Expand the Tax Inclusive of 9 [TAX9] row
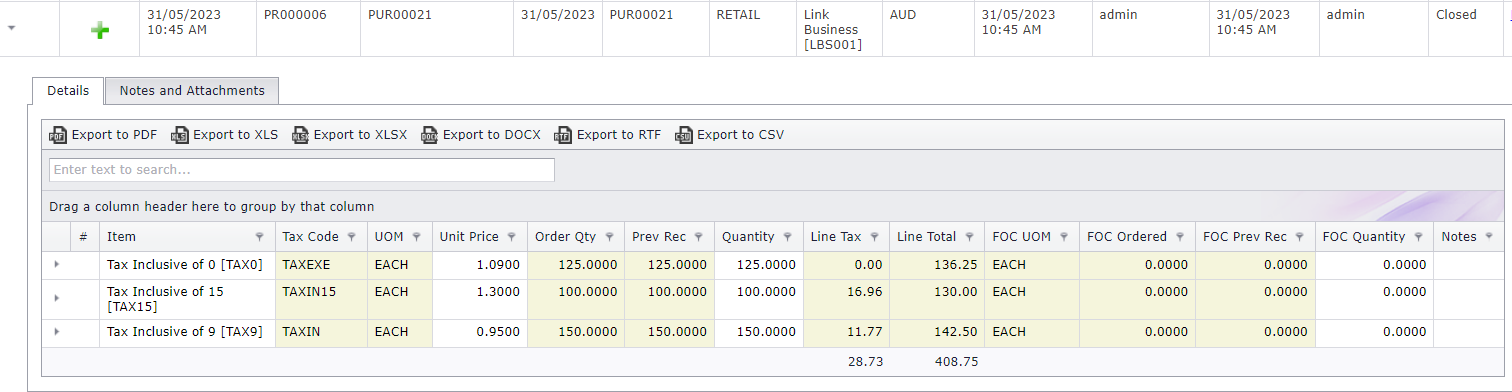The width and height of the screenshot is (1512, 392). click(x=56, y=332)
